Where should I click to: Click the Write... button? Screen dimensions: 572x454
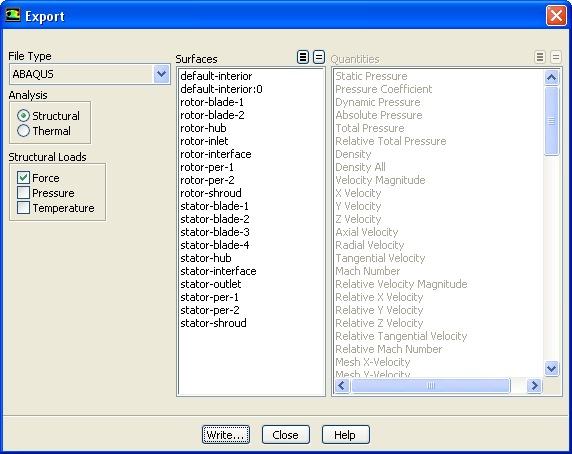tap(226, 435)
